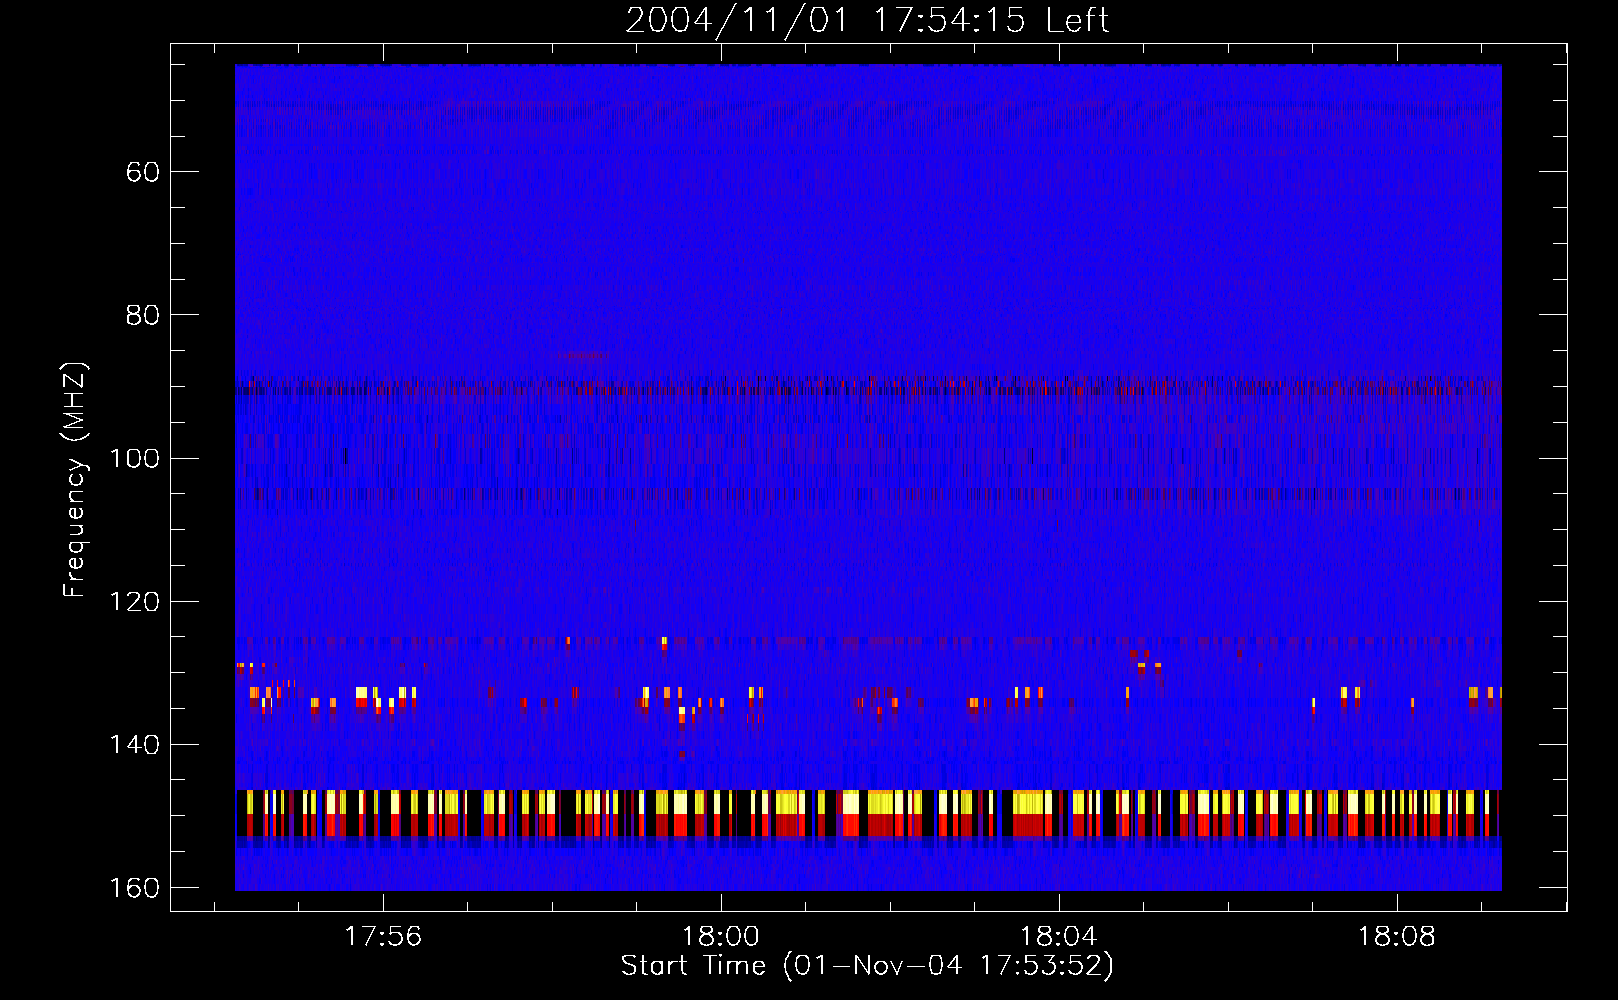Click the 18:00 time tick label
This screenshot has width=1618, height=1000.
[x=721, y=937]
